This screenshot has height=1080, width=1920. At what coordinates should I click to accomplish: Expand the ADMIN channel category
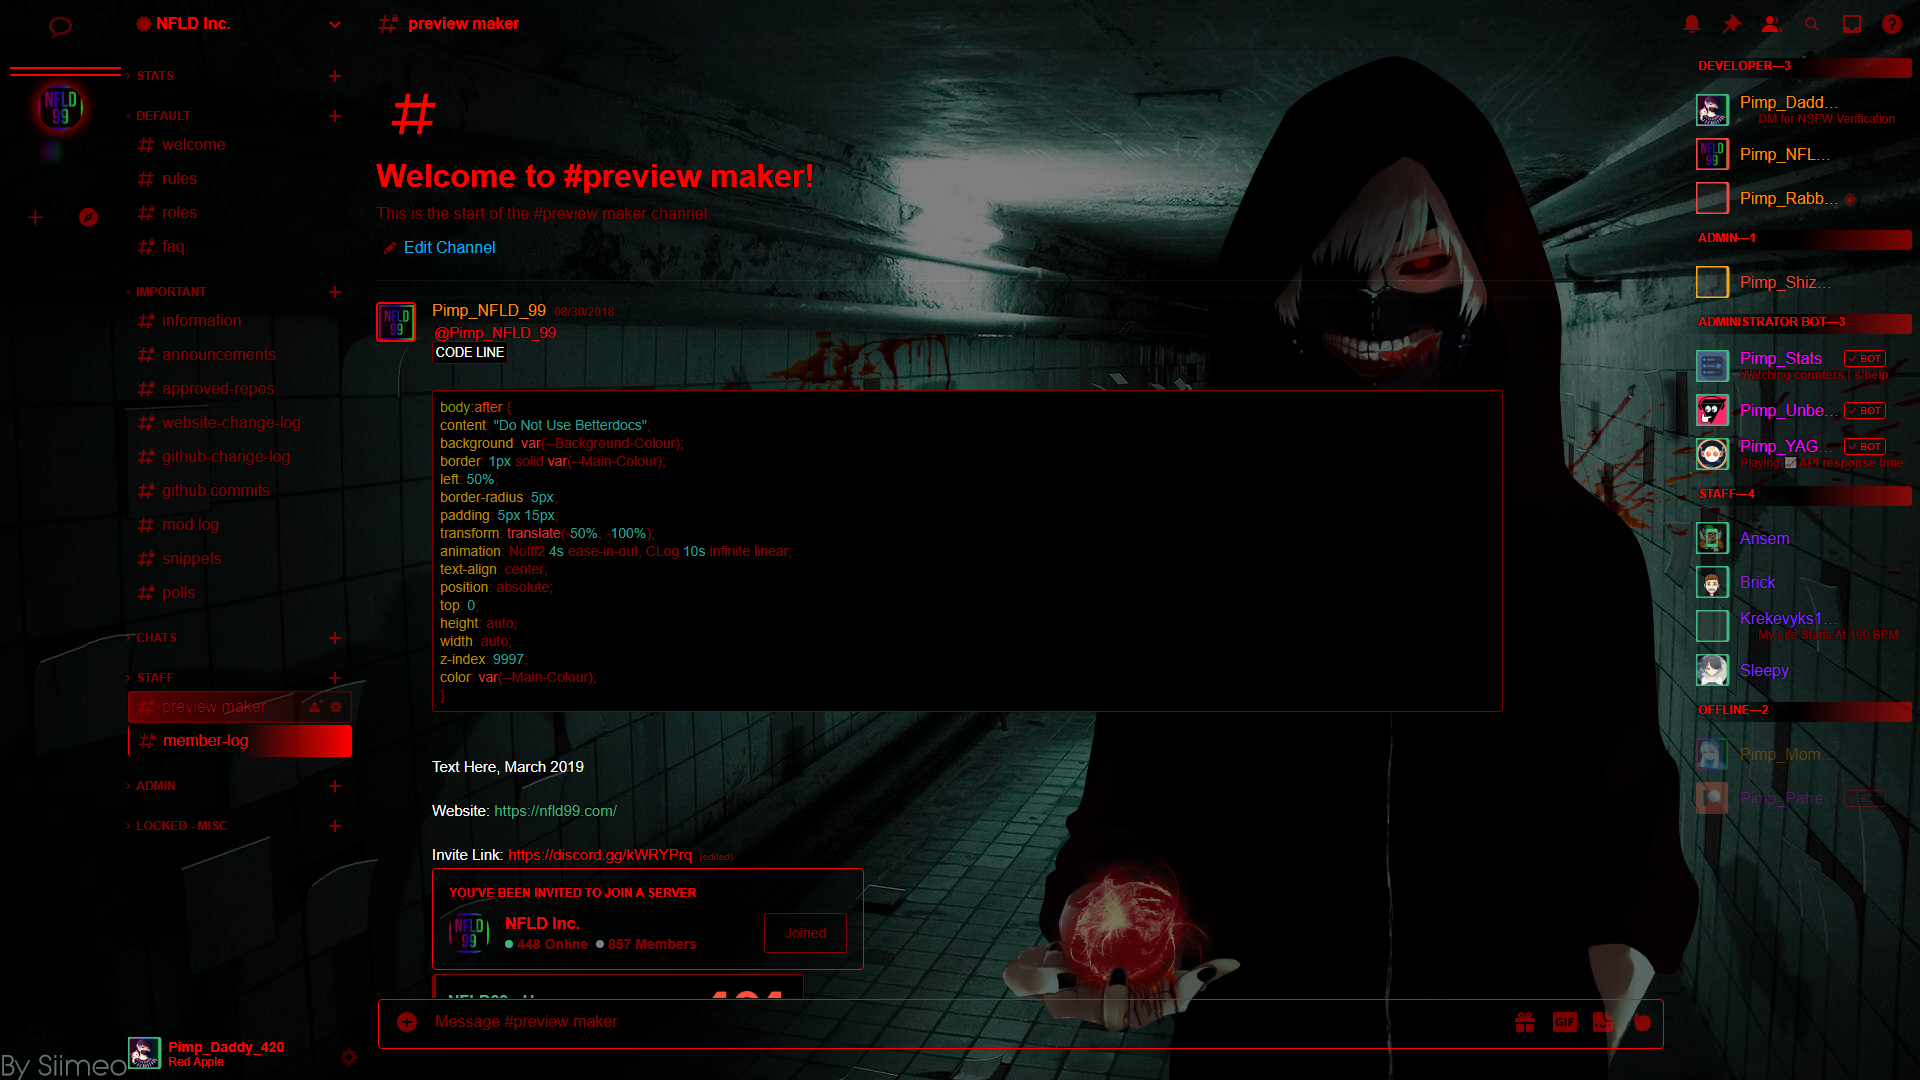click(x=156, y=785)
